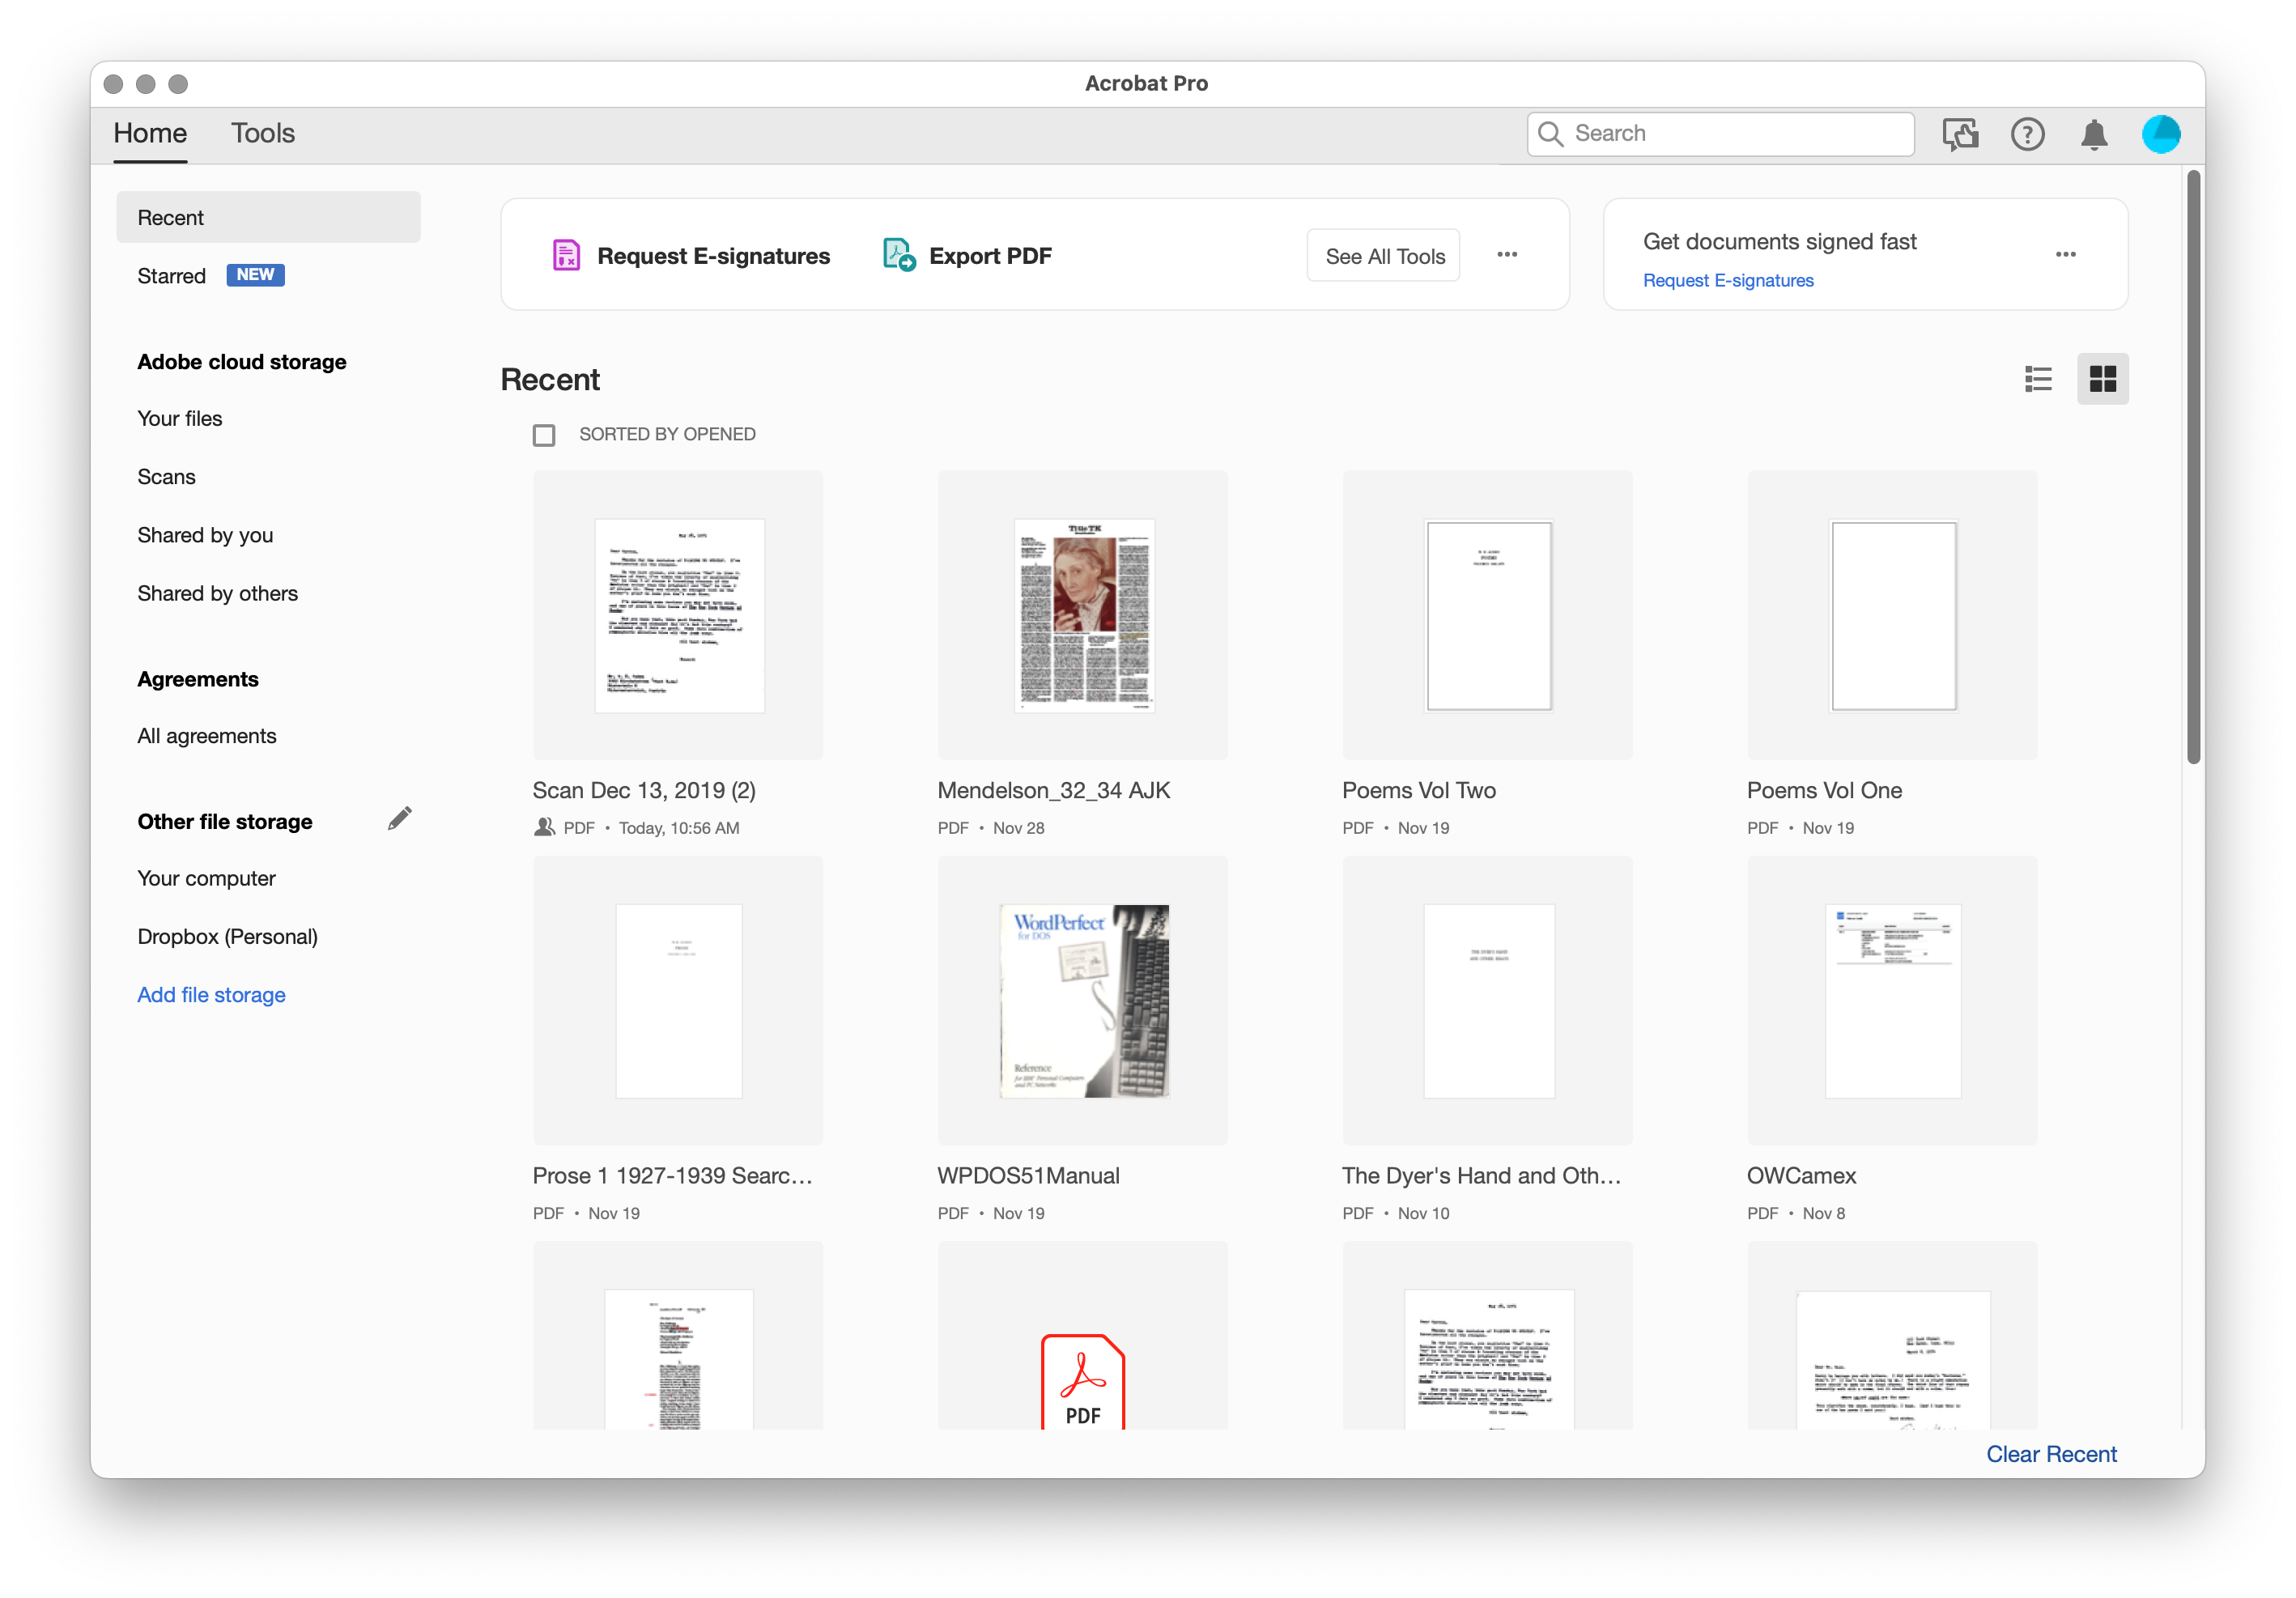Image resolution: width=2296 pixels, height=1598 pixels.
Task: Open the Prose 1 1927-1939 thumbnail
Action: pos(679,1001)
